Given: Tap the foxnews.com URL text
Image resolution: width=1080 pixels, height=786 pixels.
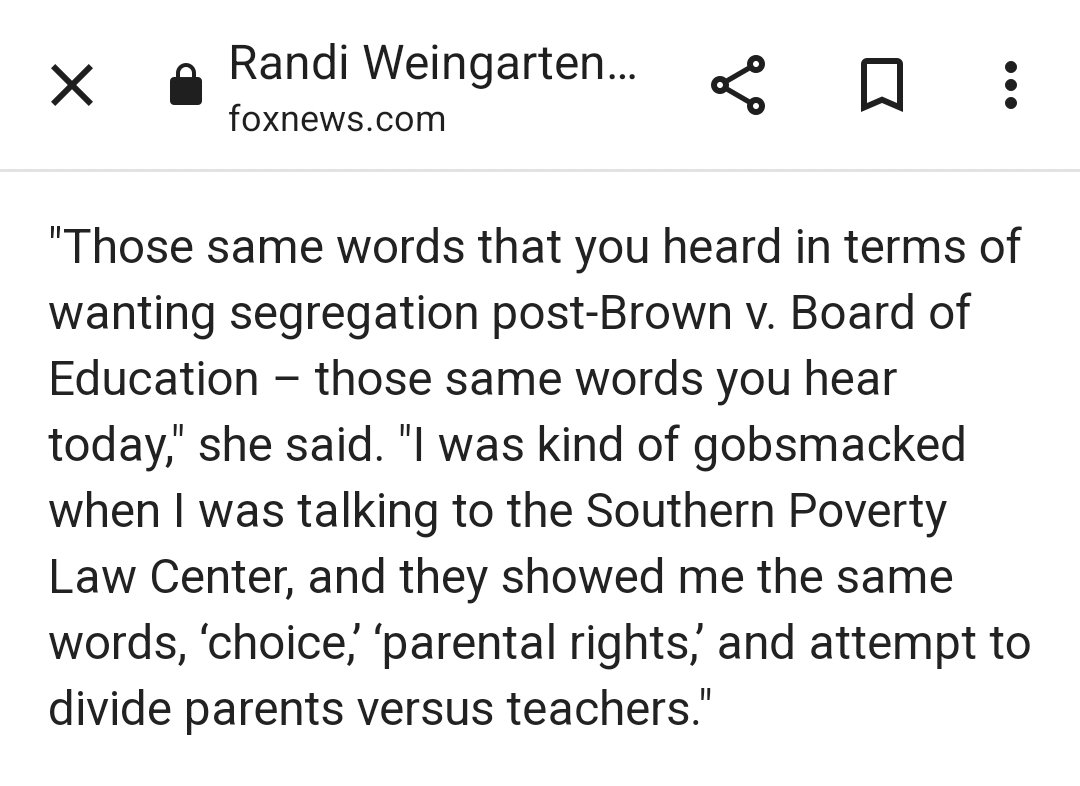Looking at the screenshot, I should point(337,119).
